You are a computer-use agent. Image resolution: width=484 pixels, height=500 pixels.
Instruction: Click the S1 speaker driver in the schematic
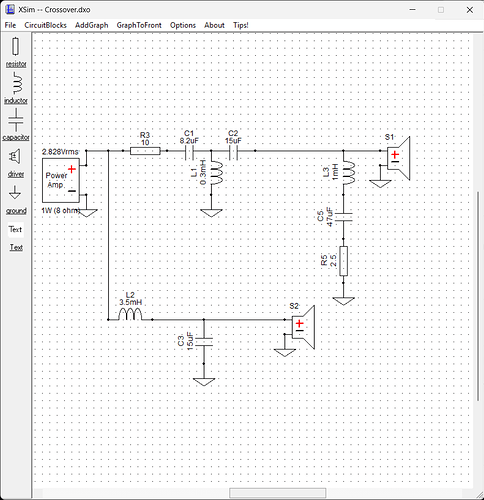[398, 158]
